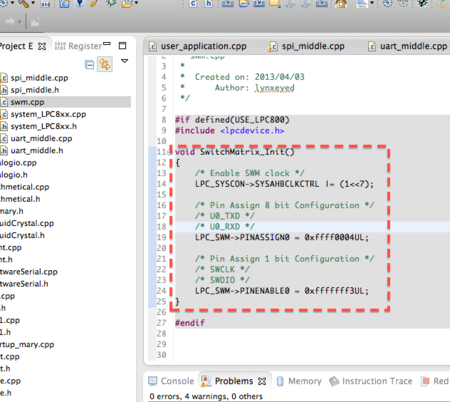Select the Problems tab
Screen dimensions: 450x402
234,381
